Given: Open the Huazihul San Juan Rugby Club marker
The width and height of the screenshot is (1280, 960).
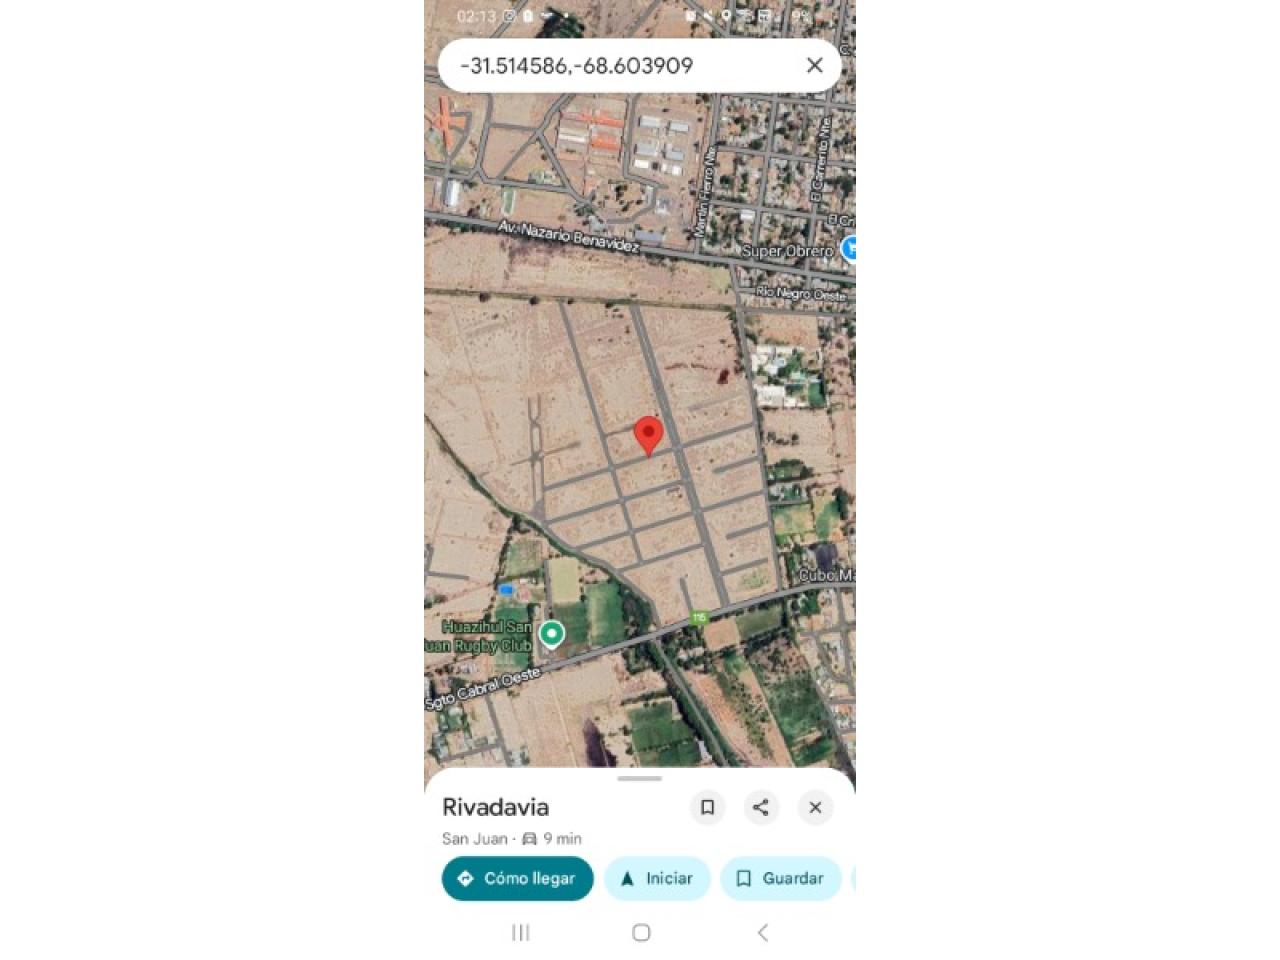Looking at the screenshot, I should click(x=551, y=634).
